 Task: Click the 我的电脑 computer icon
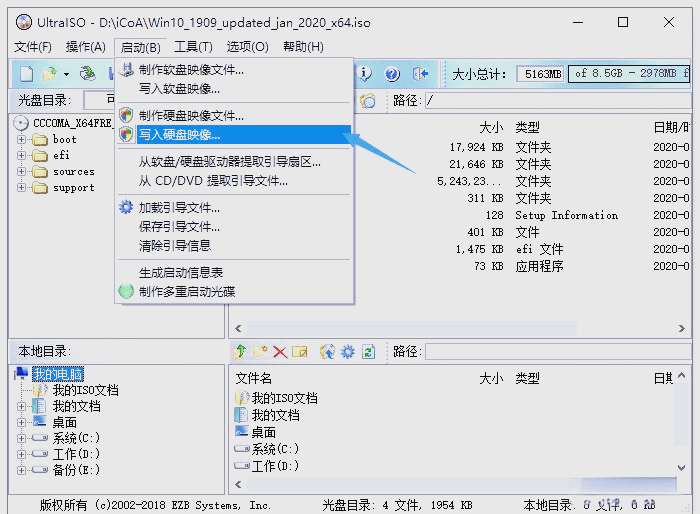coord(21,373)
